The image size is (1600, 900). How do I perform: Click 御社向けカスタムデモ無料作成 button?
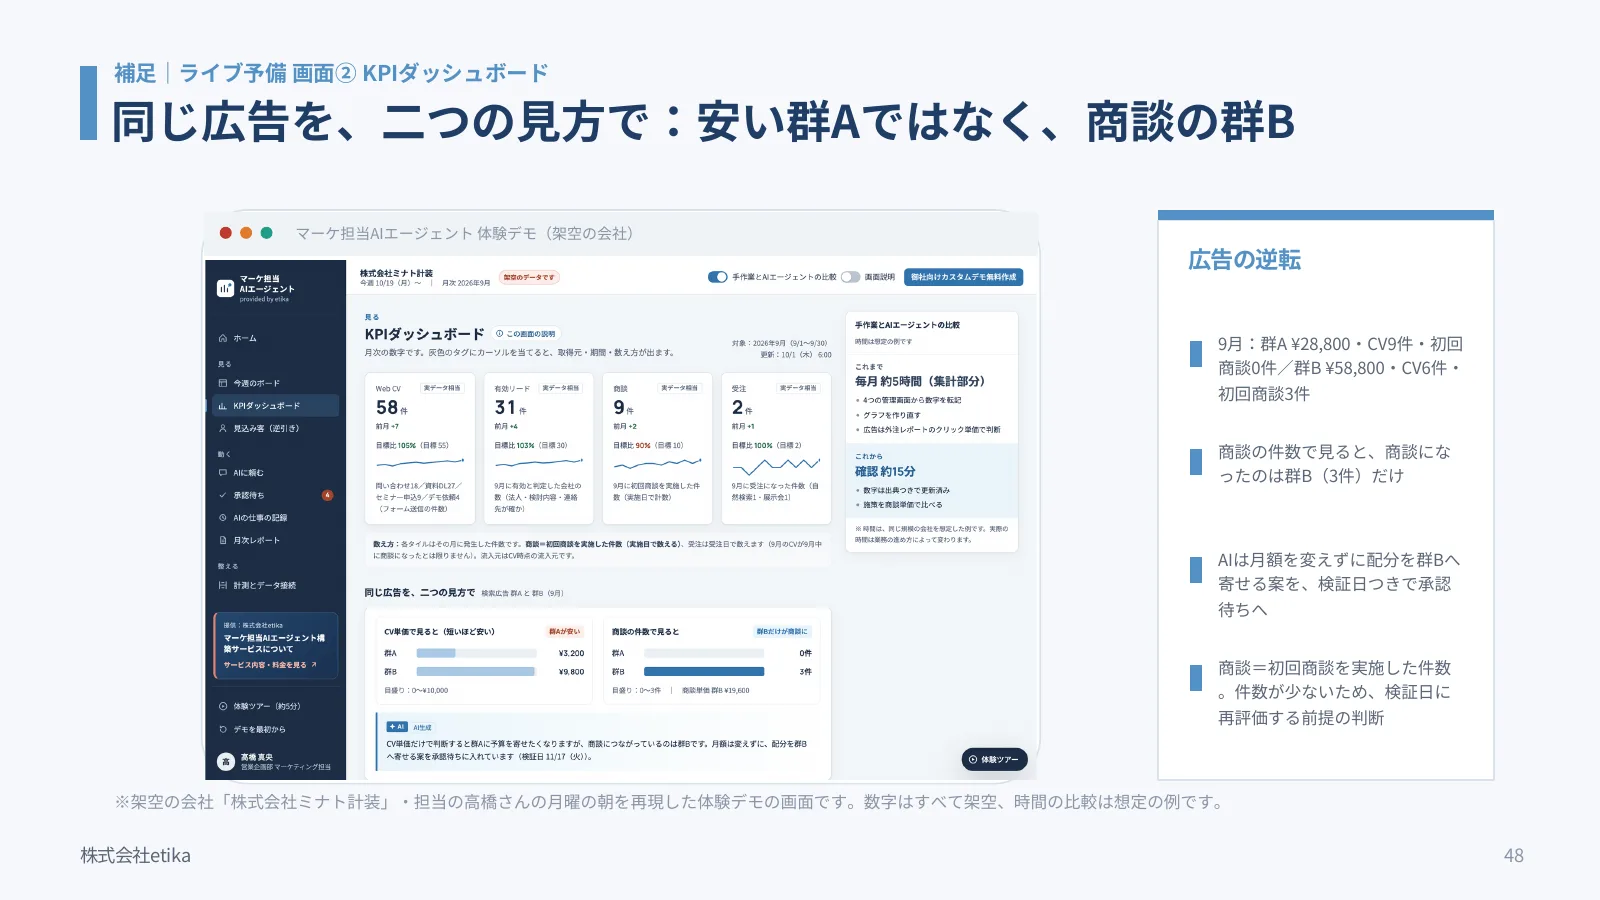point(963,277)
